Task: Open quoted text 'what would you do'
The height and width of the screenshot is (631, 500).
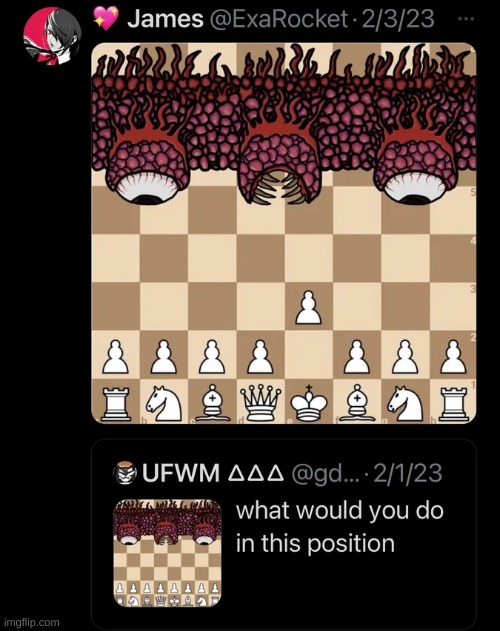Action: 340,511
